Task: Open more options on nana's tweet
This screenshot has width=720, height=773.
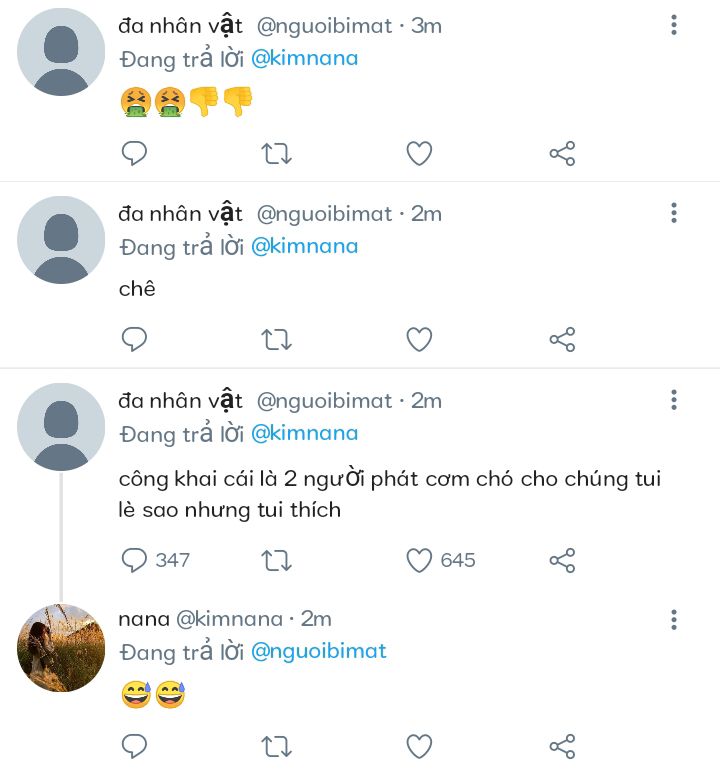Action: 674,619
